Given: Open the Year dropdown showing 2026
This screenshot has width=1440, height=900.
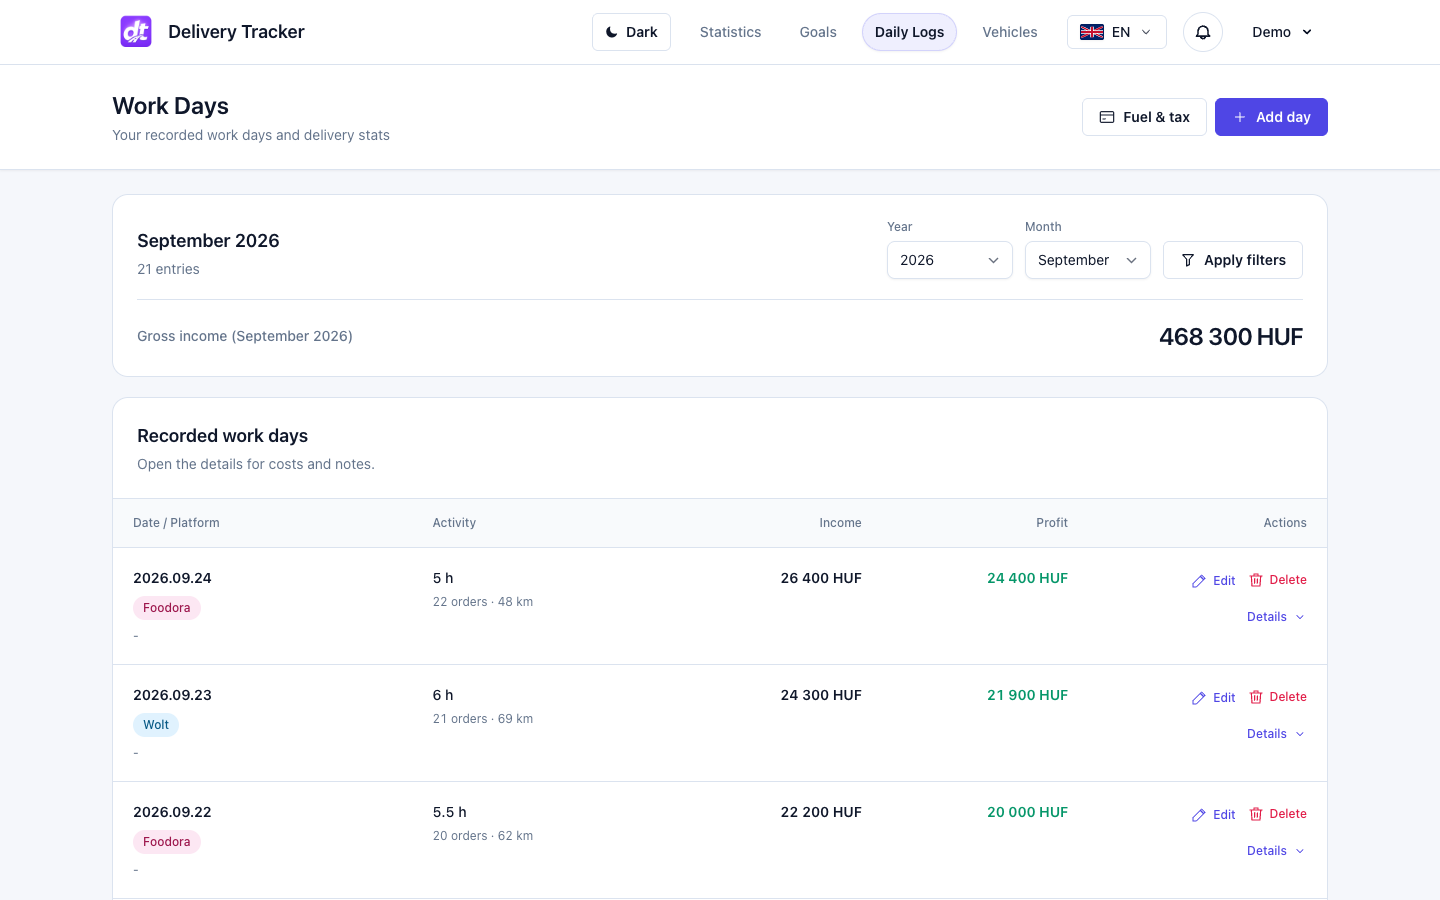Looking at the screenshot, I should click(x=950, y=260).
